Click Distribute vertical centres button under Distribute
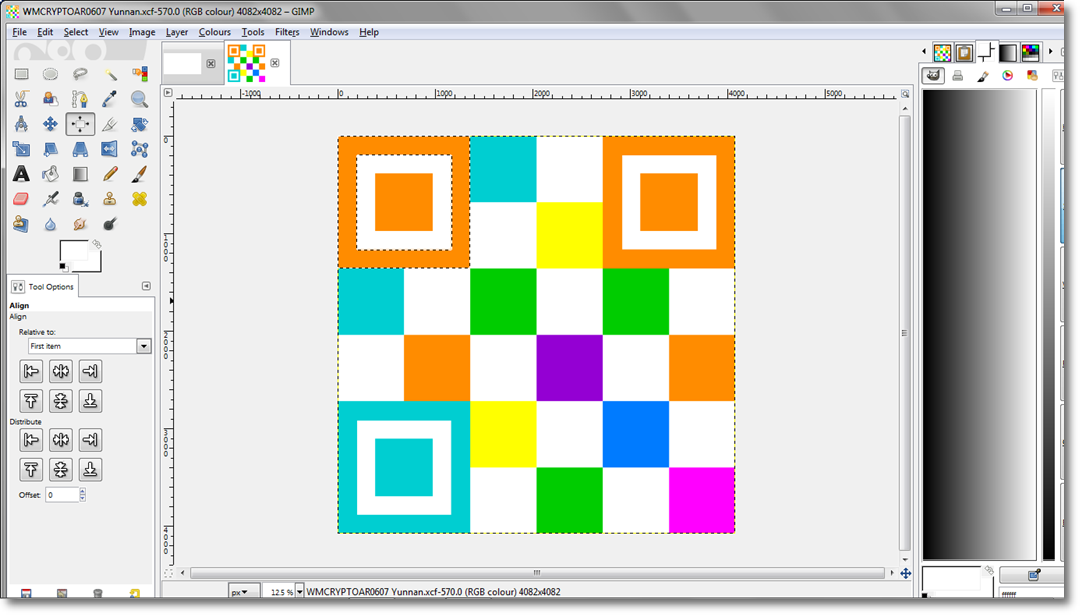 point(61,470)
